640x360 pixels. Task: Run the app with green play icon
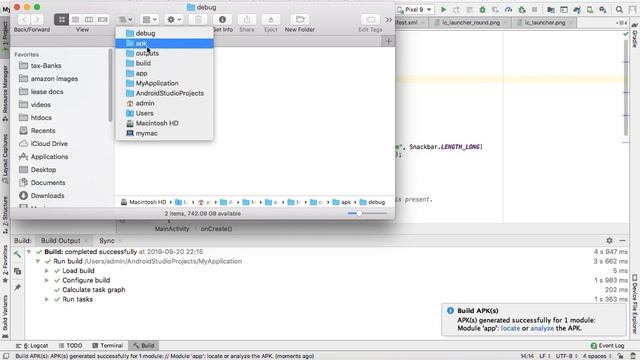point(443,9)
